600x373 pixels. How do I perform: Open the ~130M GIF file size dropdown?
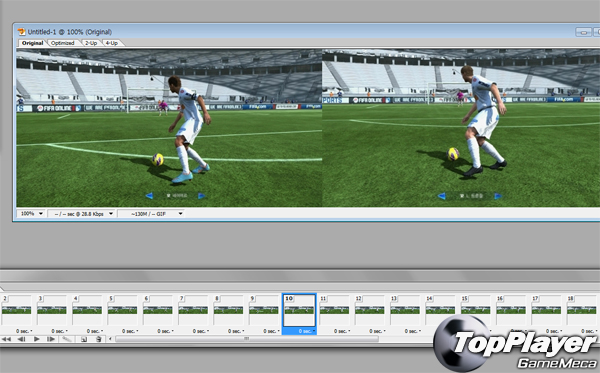coord(151,213)
